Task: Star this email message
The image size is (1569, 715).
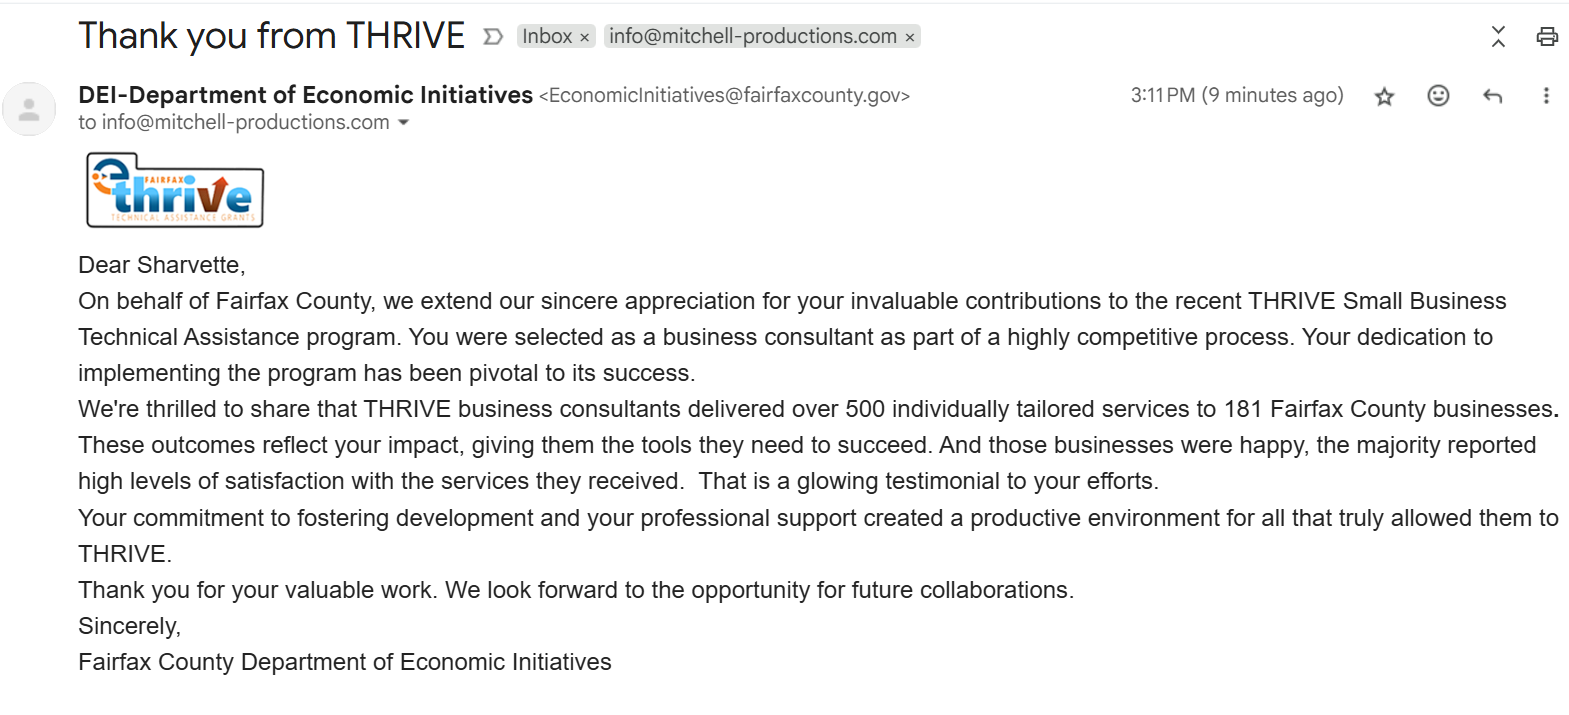Action: click(x=1384, y=96)
